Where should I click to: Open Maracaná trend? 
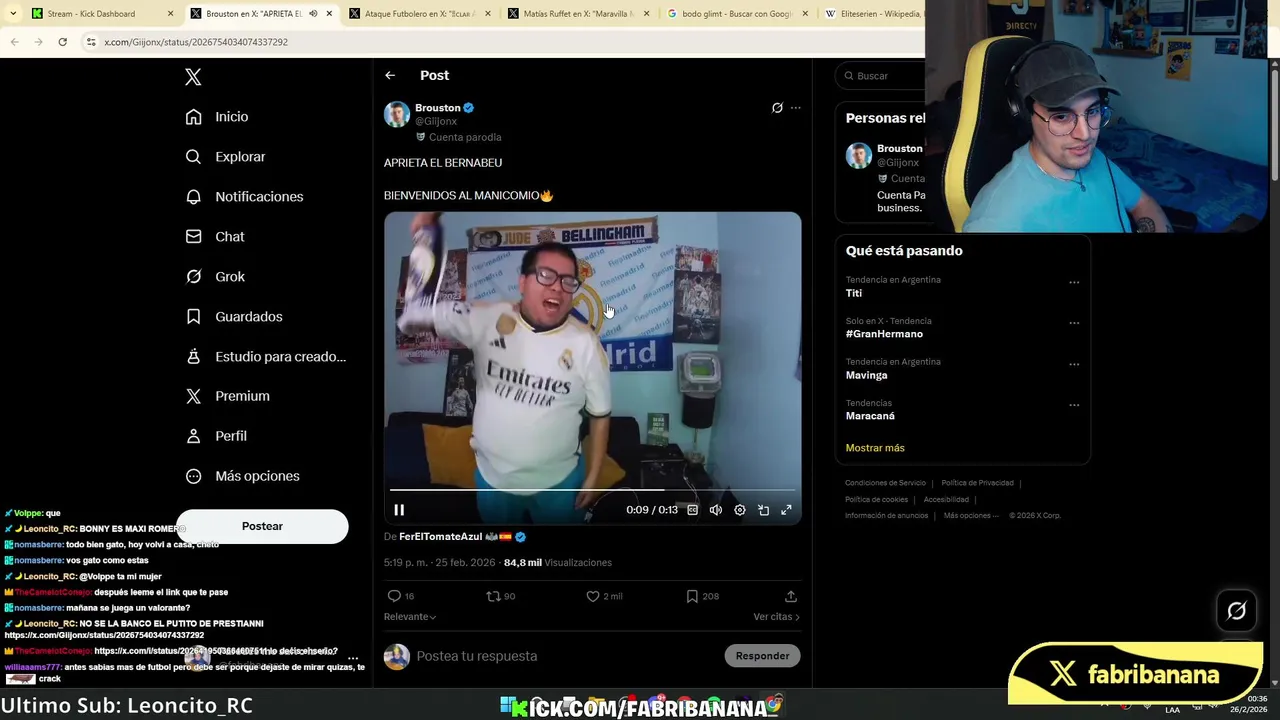(870, 416)
